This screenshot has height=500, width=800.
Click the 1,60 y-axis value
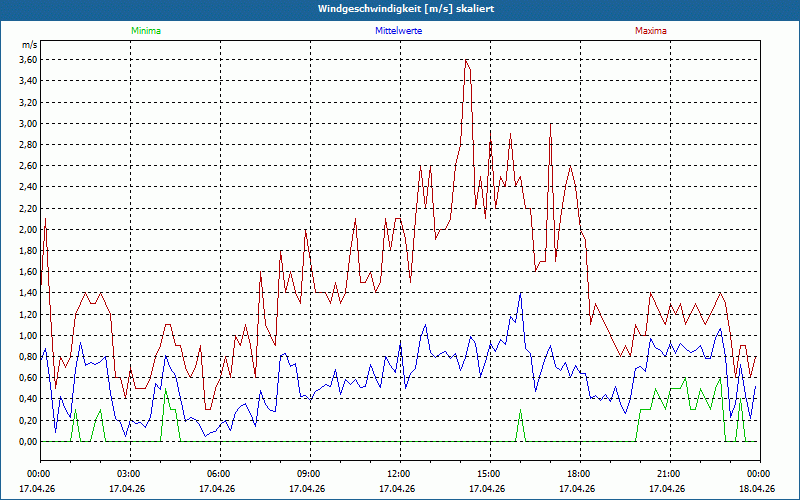point(28,272)
